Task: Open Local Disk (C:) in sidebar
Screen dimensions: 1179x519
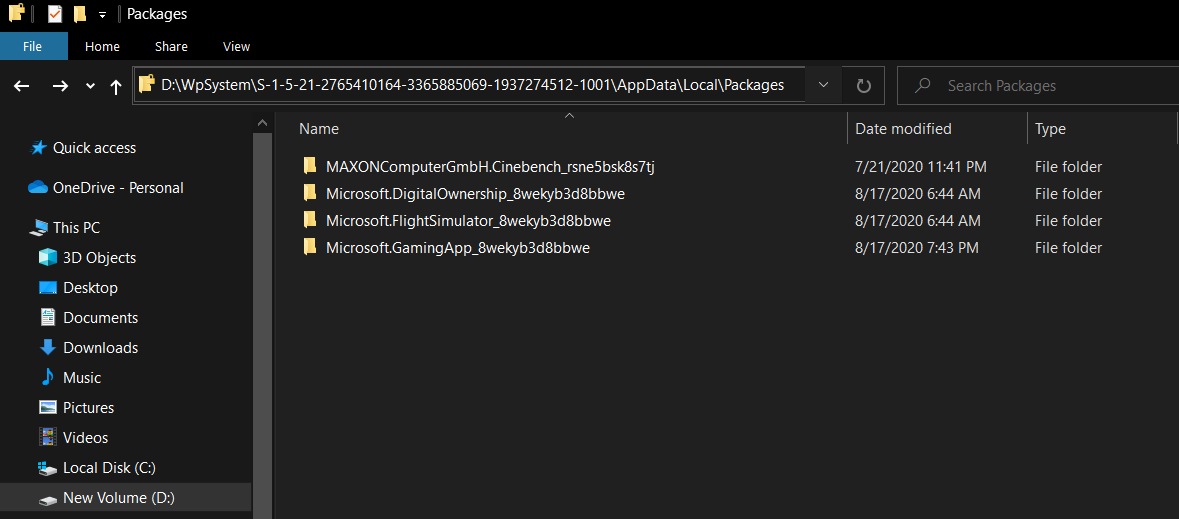Action: coord(109,468)
